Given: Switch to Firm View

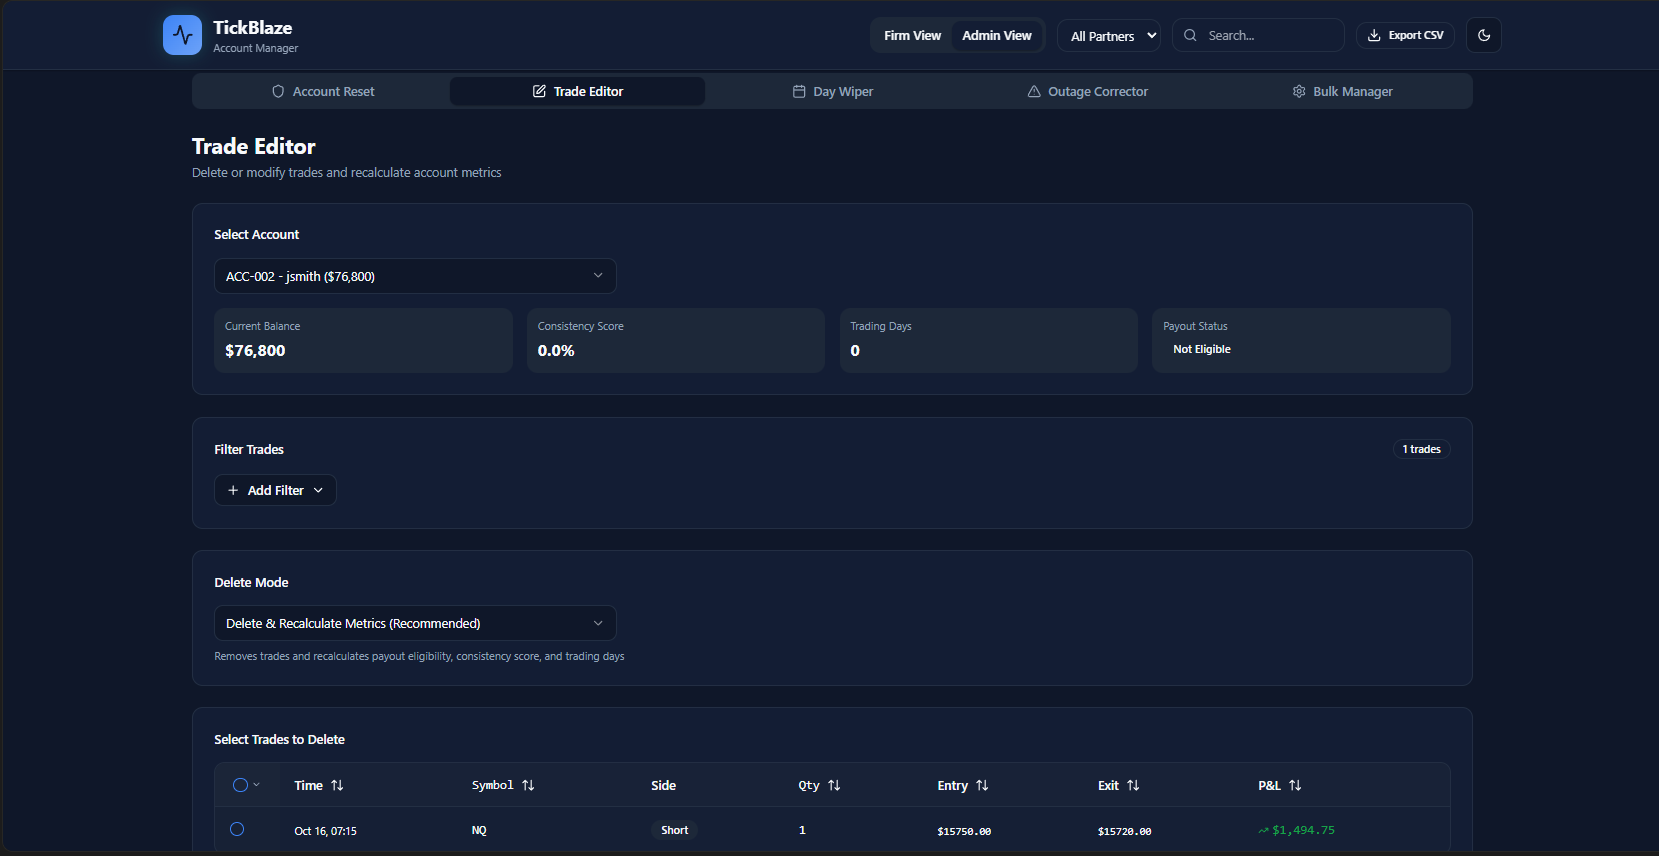Looking at the screenshot, I should (912, 35).
